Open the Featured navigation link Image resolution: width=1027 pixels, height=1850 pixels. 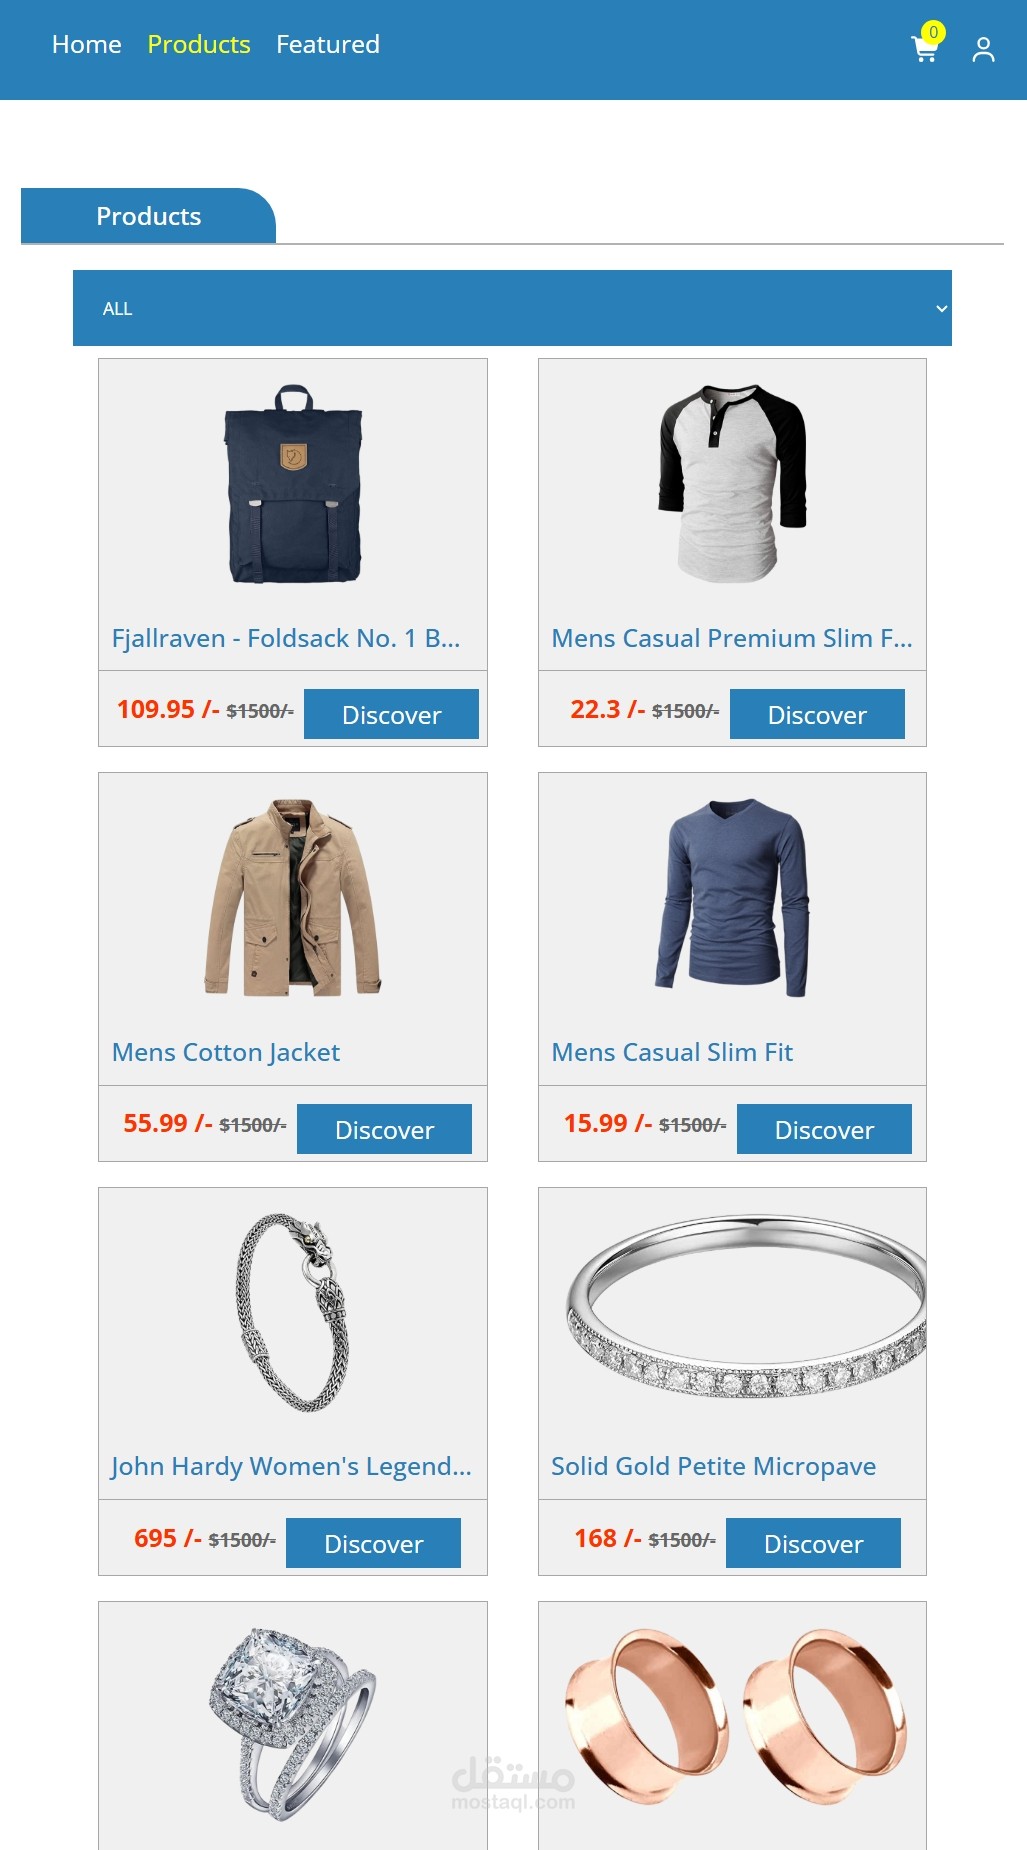328,44
